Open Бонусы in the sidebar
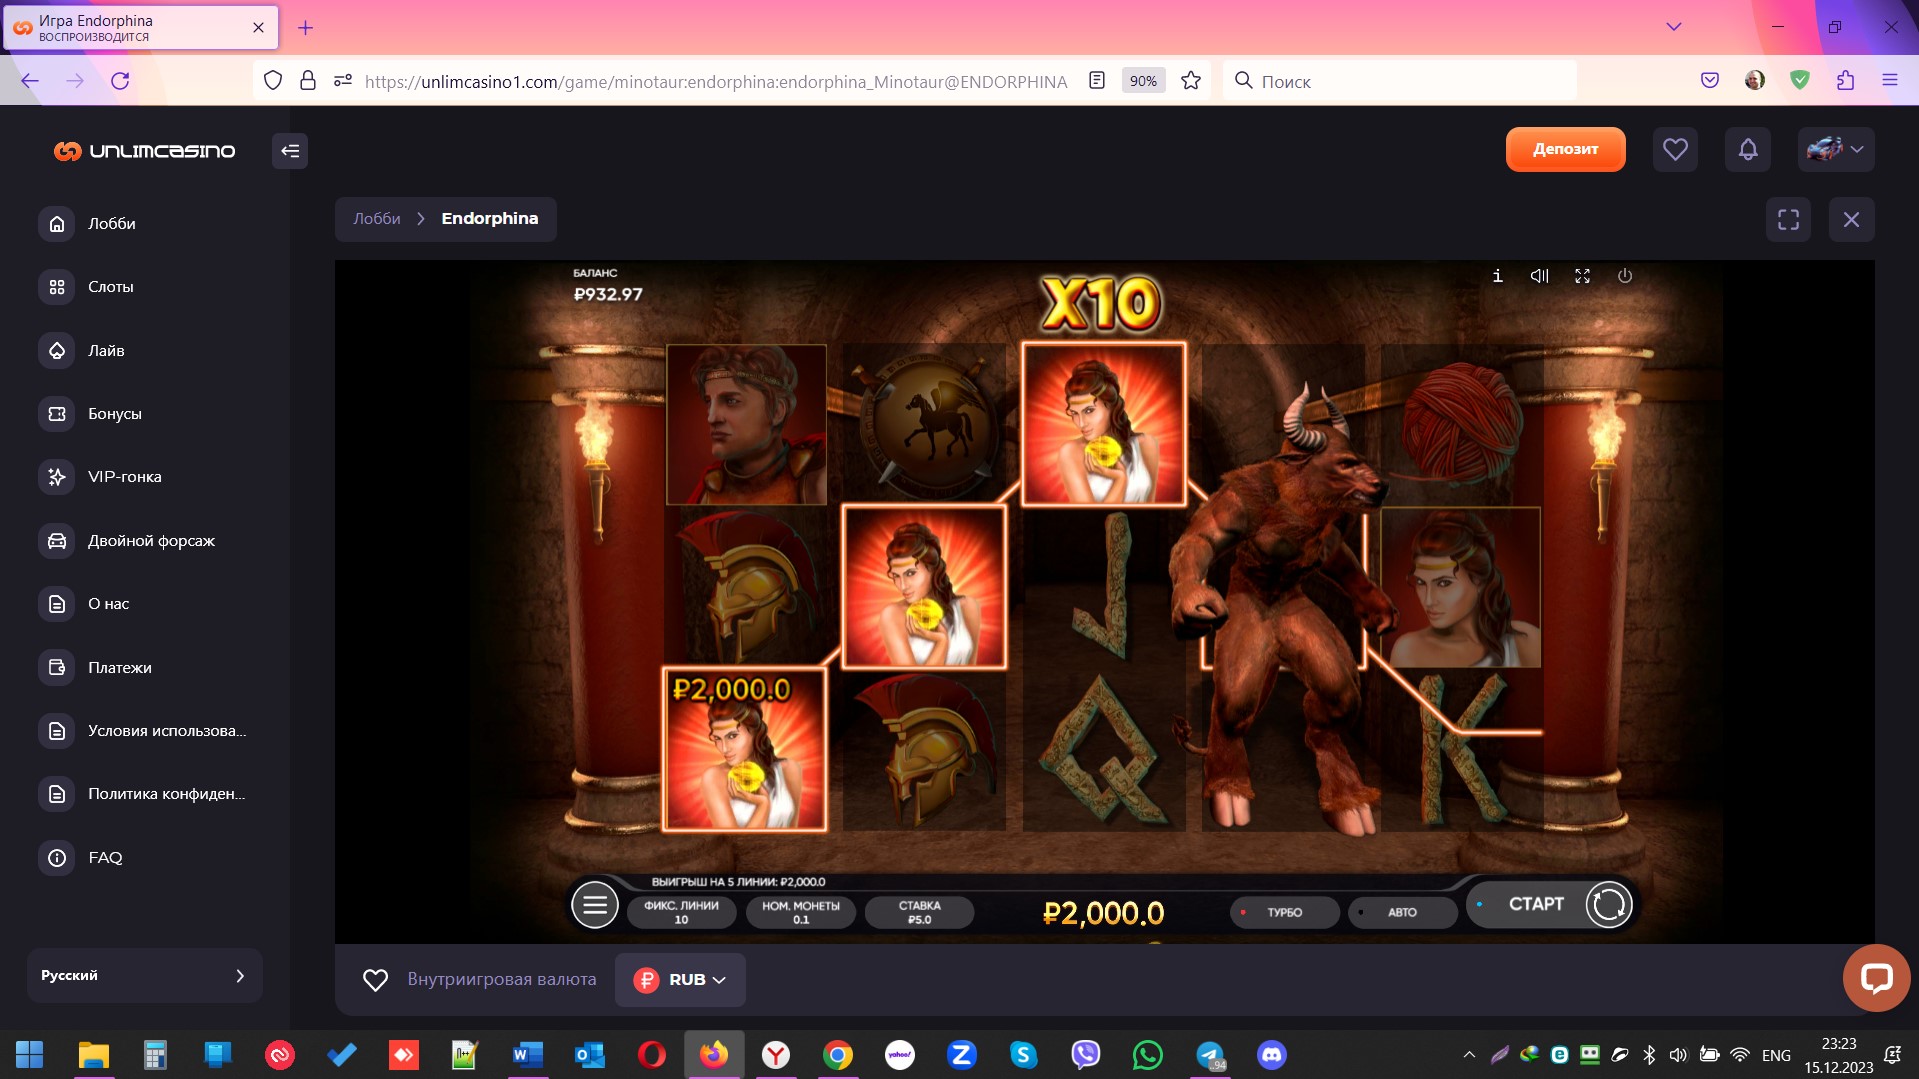The image size is (1919, 1079). (x=114, y=414)
